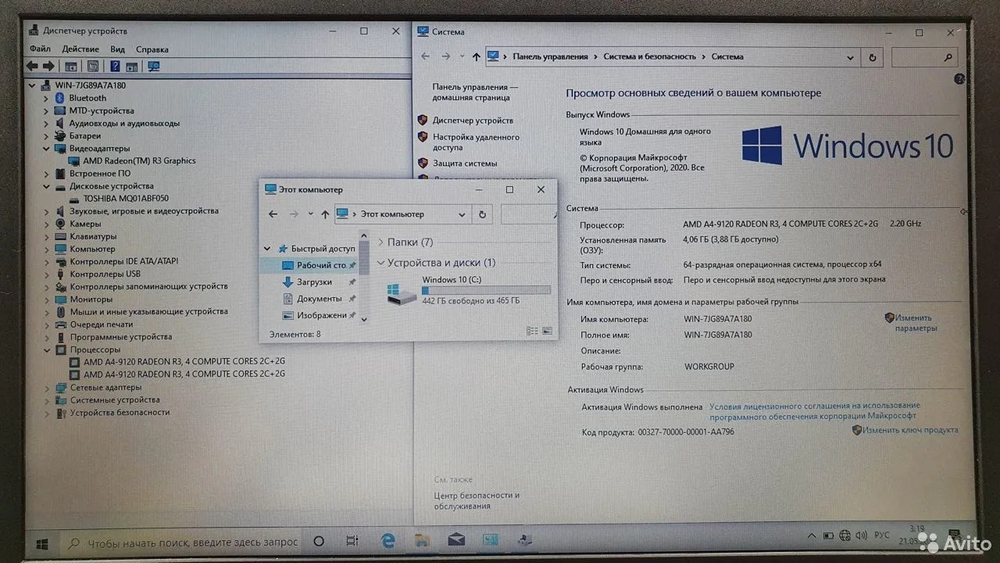Open the Вид menu in Device Manager
Image resolution: width=1000 pixels, height=563 pixels.
117,48
